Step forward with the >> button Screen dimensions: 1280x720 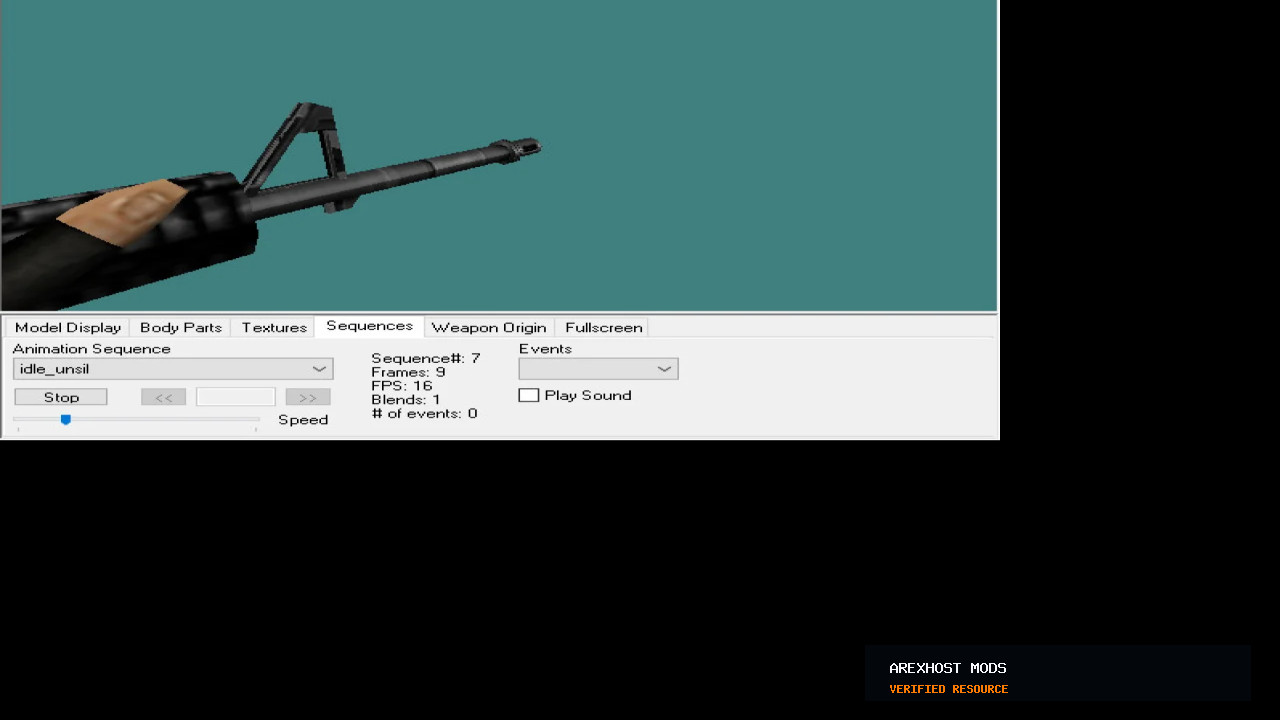click(308, 397)
